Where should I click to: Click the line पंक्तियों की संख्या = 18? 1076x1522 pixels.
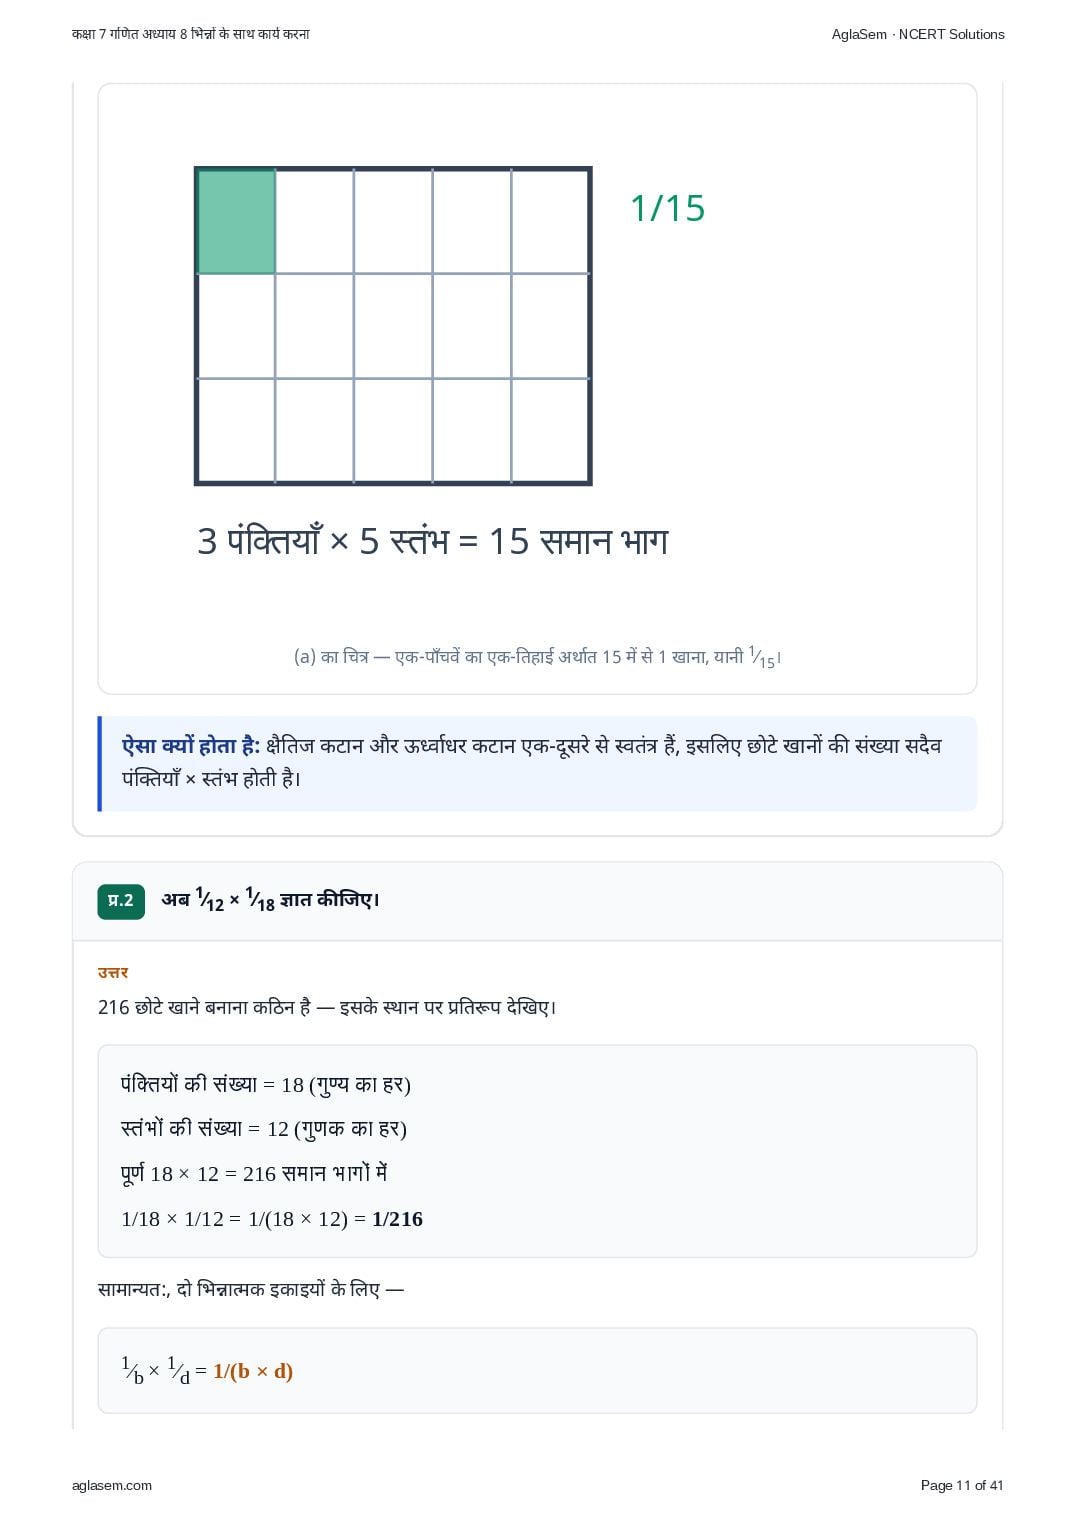click(x=266, y=1084)
